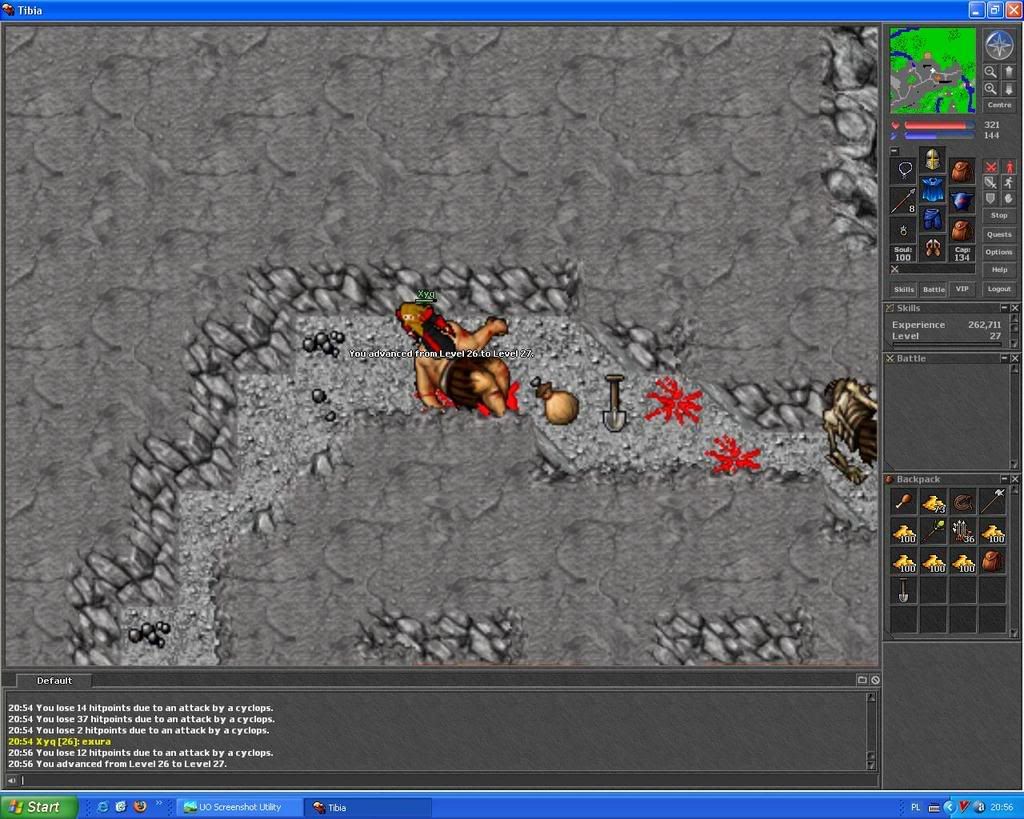The height and width of the screenshot is (819, 1024).
Task: Minimize the Backpack panel
Action: click(x=1004, y=479)
